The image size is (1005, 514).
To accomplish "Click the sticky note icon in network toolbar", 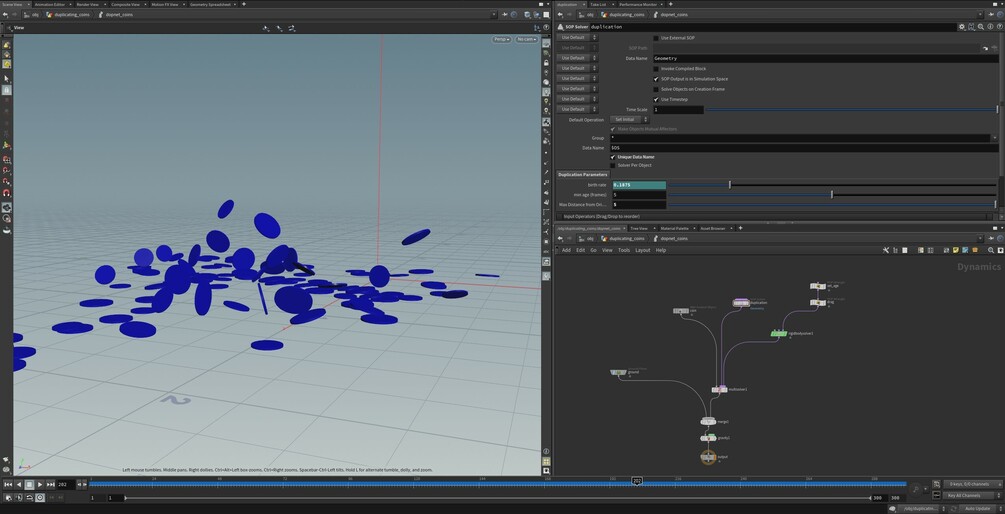I will [x=955, y=250].
